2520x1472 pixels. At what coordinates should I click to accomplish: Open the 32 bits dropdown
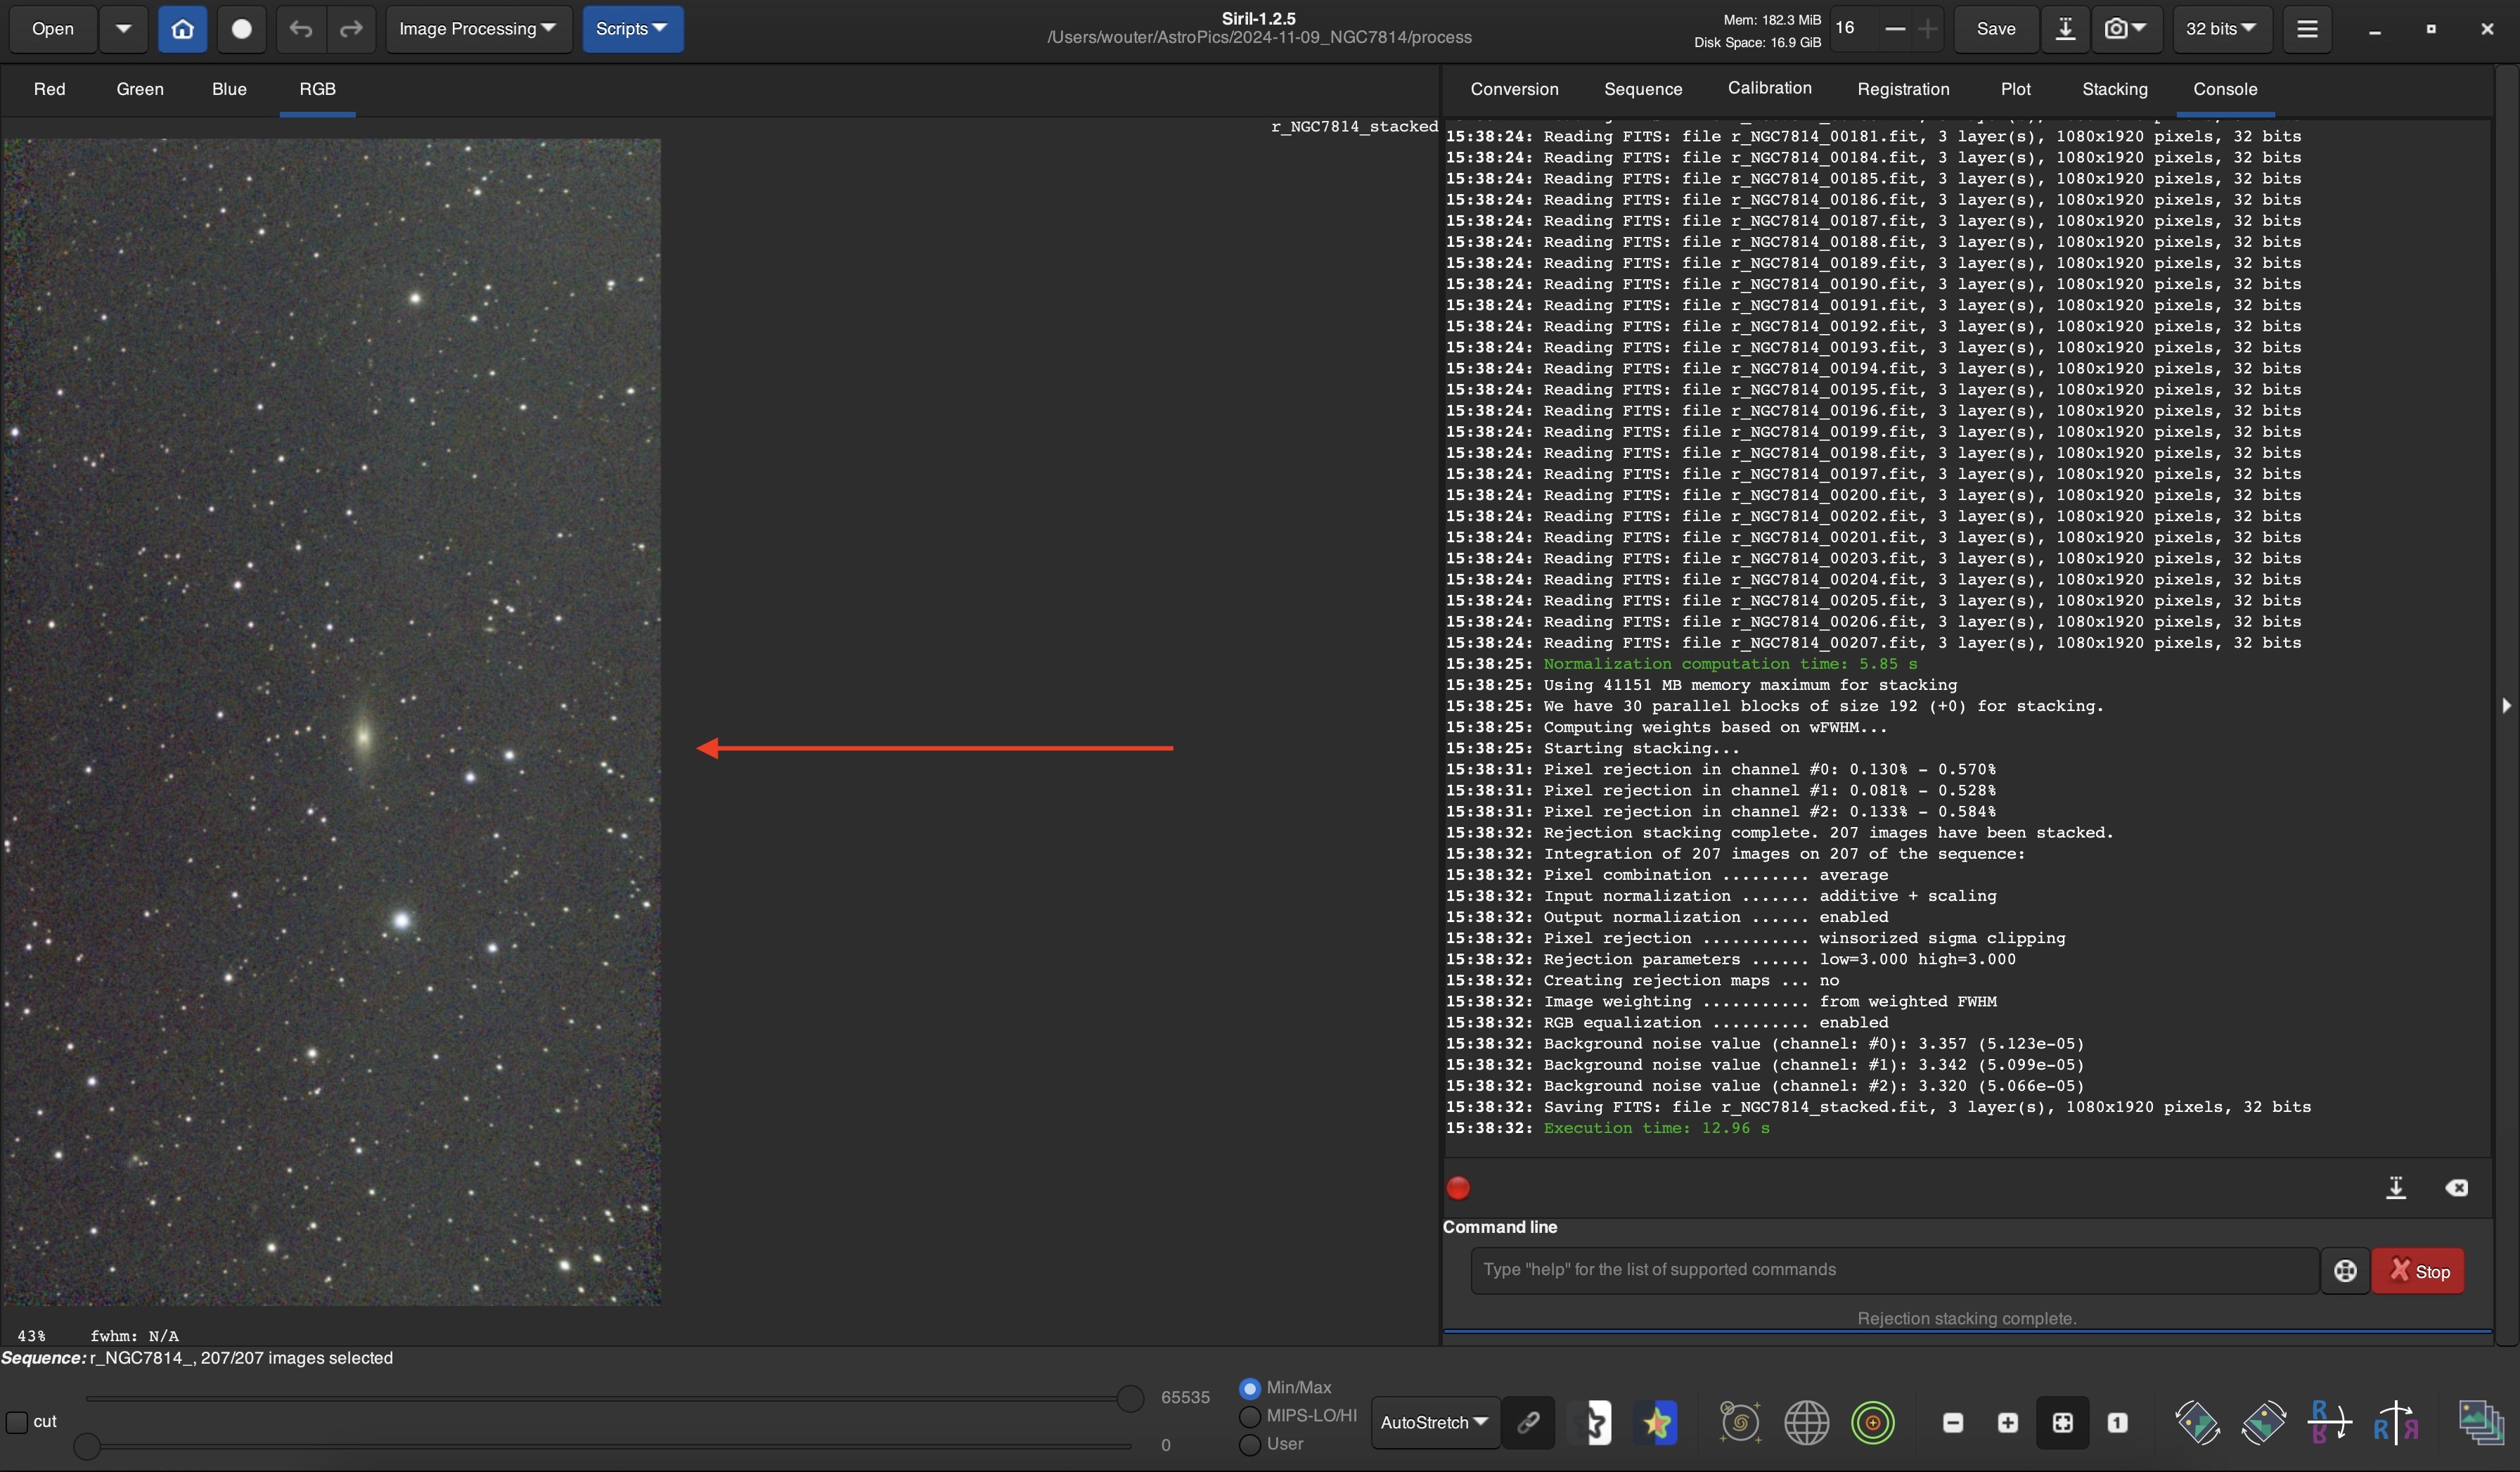pyautogui.click(x=2220, y=29)
